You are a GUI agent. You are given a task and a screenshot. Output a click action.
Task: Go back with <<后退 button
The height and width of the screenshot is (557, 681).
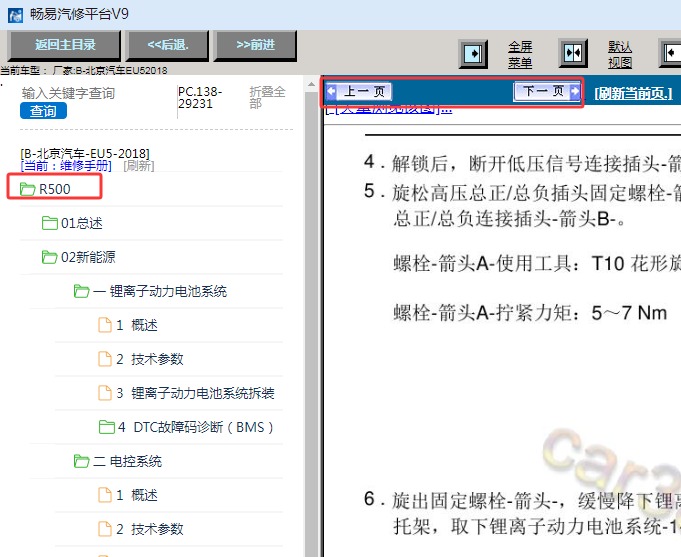coord(168,45)
